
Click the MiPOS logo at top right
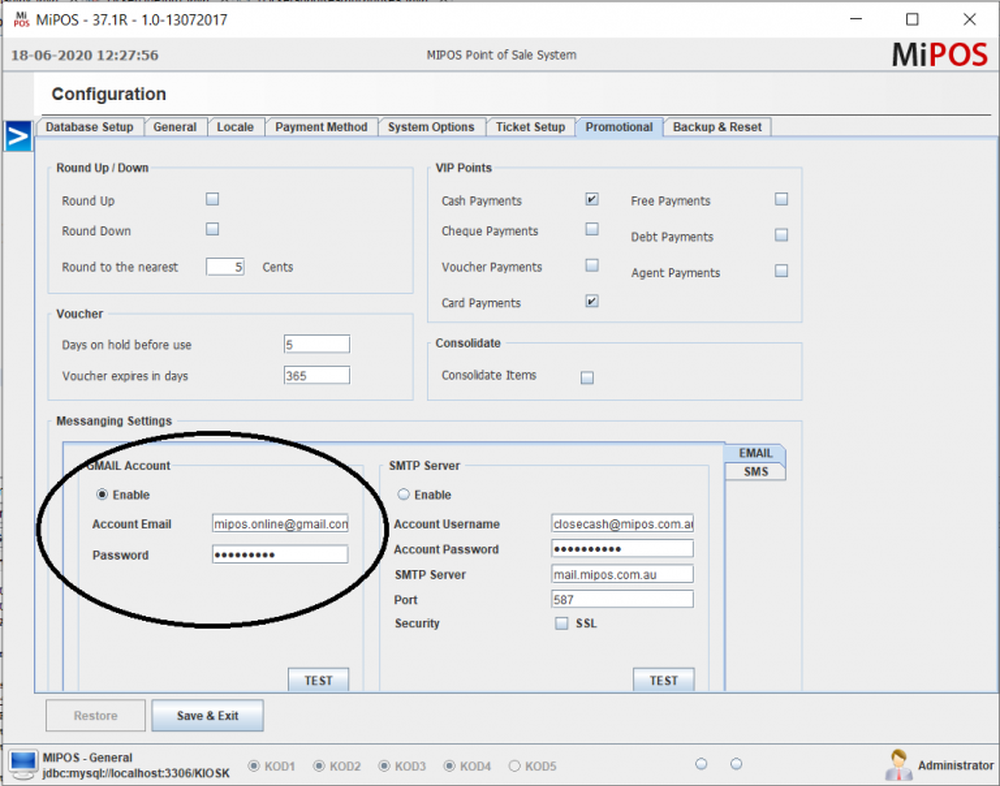tap(938, 55)
